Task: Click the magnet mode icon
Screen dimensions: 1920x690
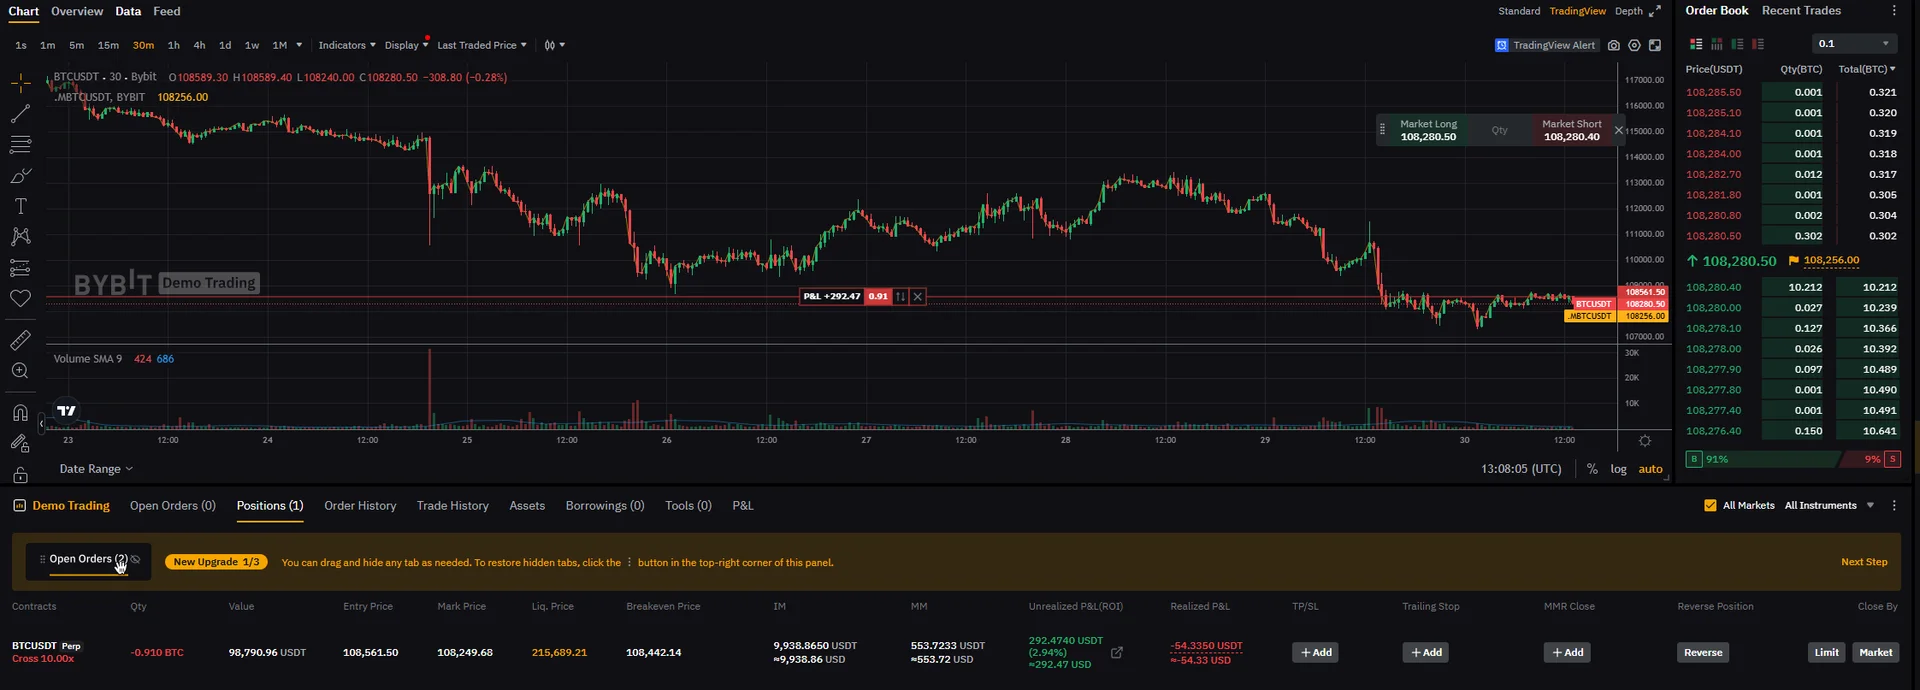Action: point(20,412)
